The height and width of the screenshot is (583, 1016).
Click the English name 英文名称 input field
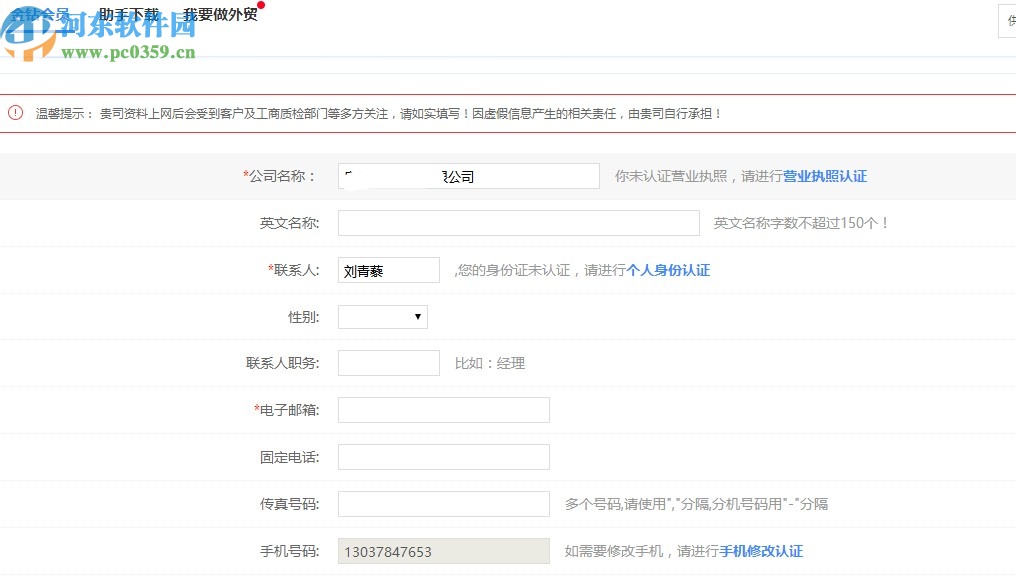(x=518, y=222)
